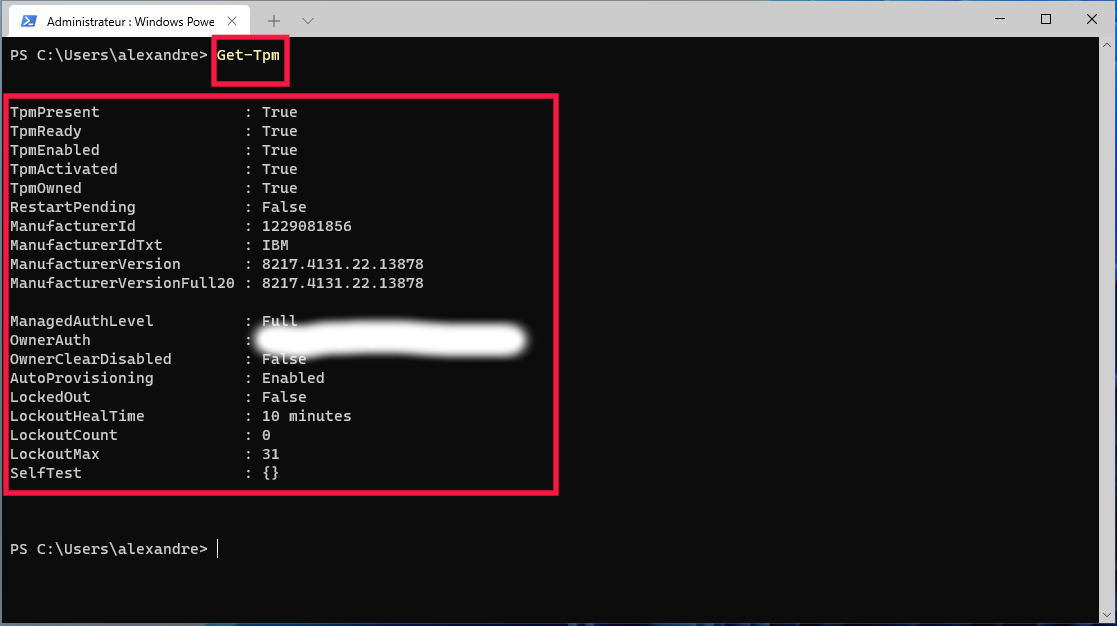Open a new terminal tab
This screenshot has width=1117, height=626.
click(x=274, y=21)
